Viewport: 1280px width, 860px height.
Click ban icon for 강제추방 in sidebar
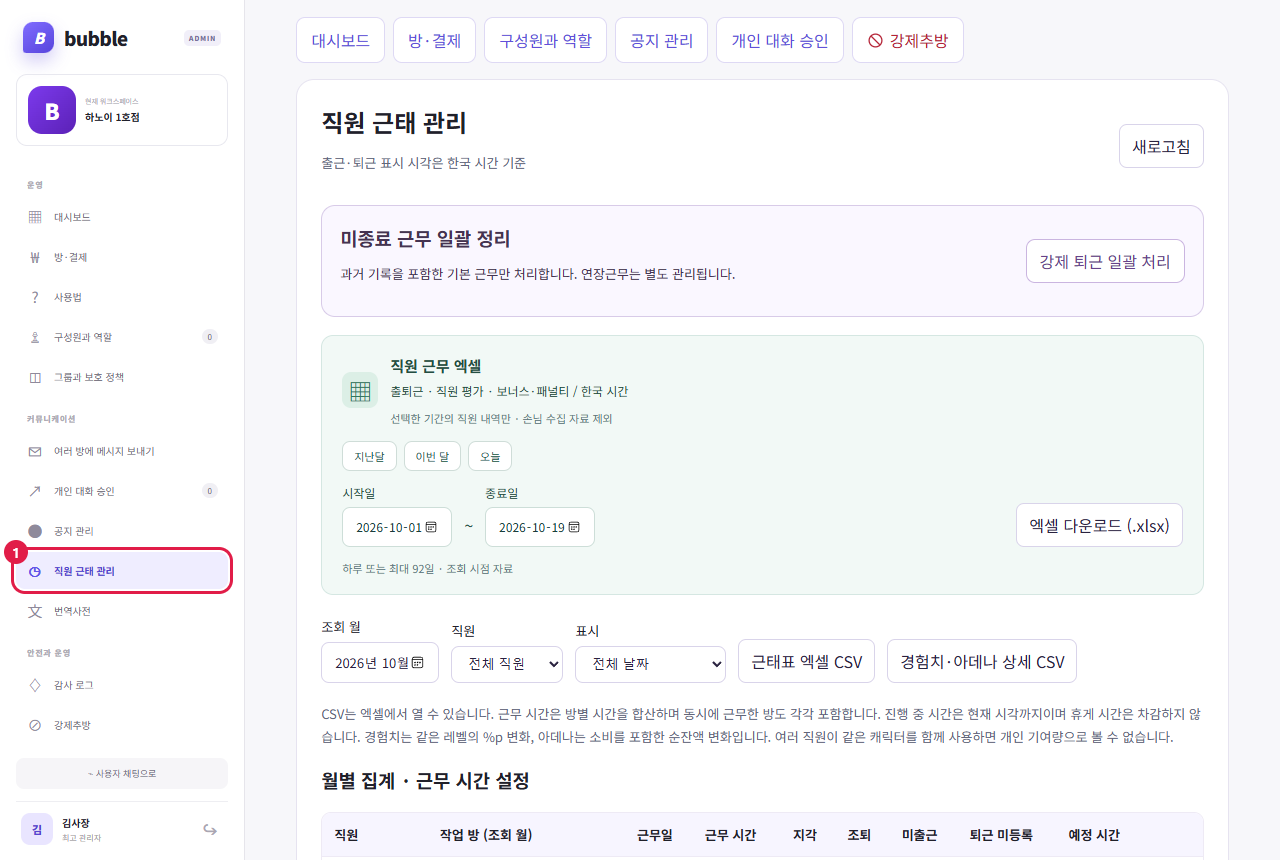pyautogui.click(x=35, y=725)
